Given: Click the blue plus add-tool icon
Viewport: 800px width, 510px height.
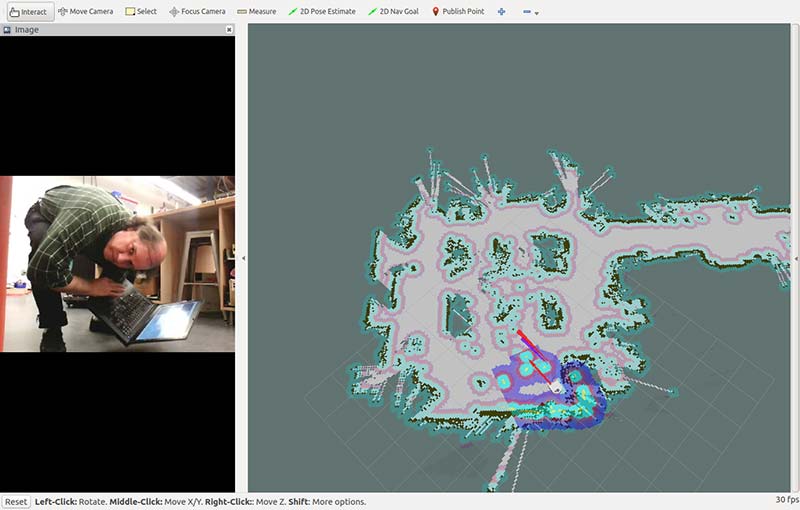Looking at the screenshot, I should coord(502,11).
